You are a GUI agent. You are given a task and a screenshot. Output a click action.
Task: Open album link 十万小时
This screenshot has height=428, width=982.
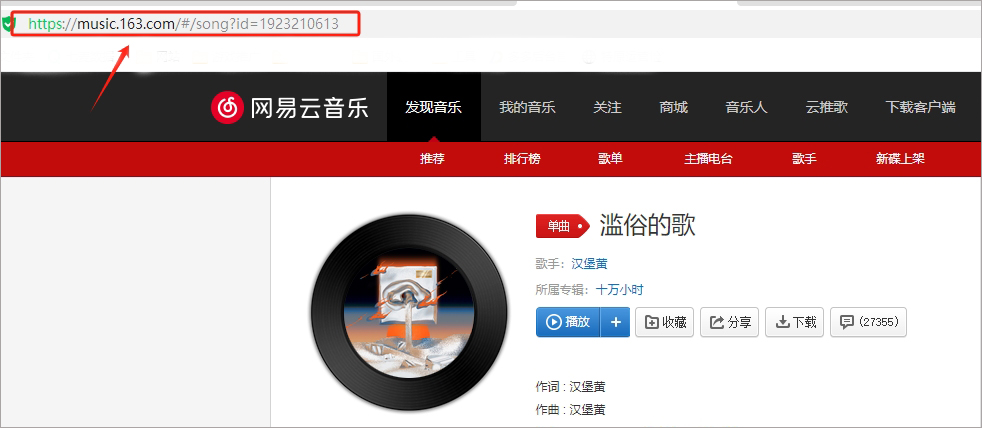(x=619, y=290)
